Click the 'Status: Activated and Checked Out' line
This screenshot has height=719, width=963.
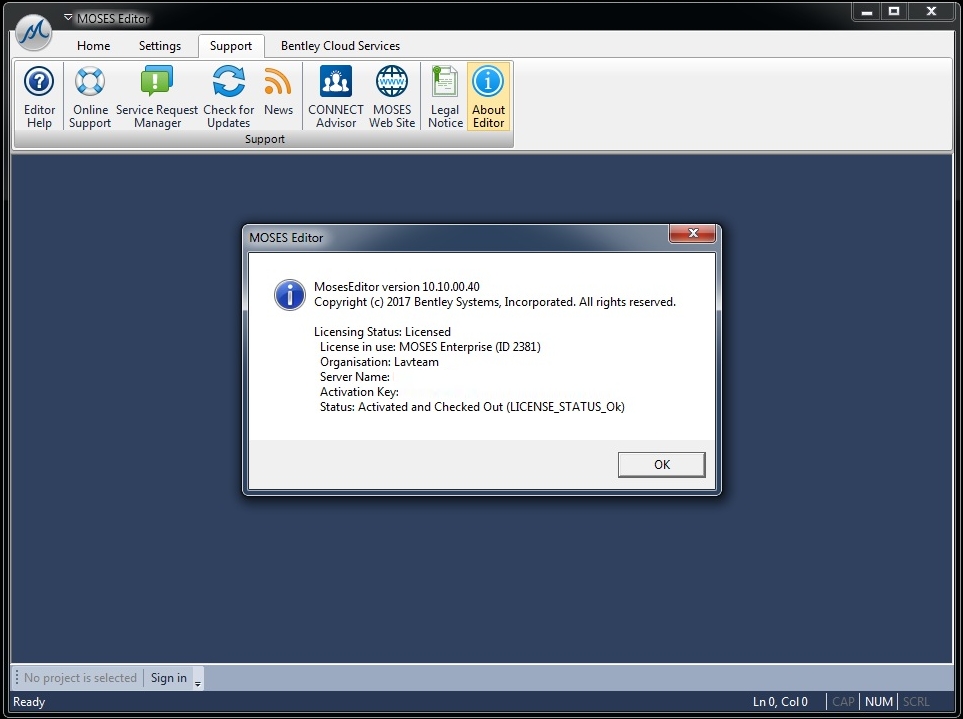472,406
